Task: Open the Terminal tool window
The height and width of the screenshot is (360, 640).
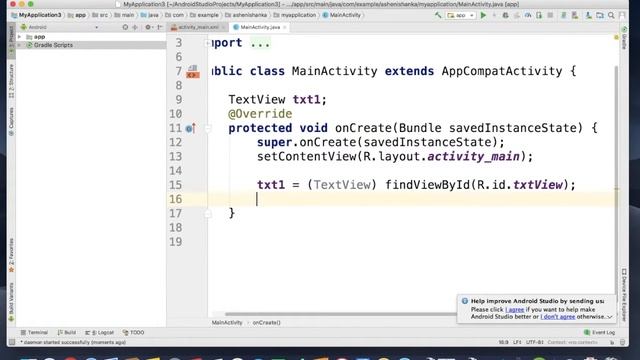Action: (x=34, y=333)
